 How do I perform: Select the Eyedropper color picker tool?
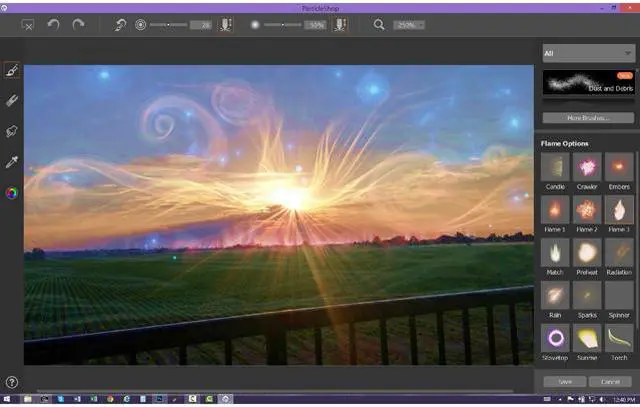point(11,162)
